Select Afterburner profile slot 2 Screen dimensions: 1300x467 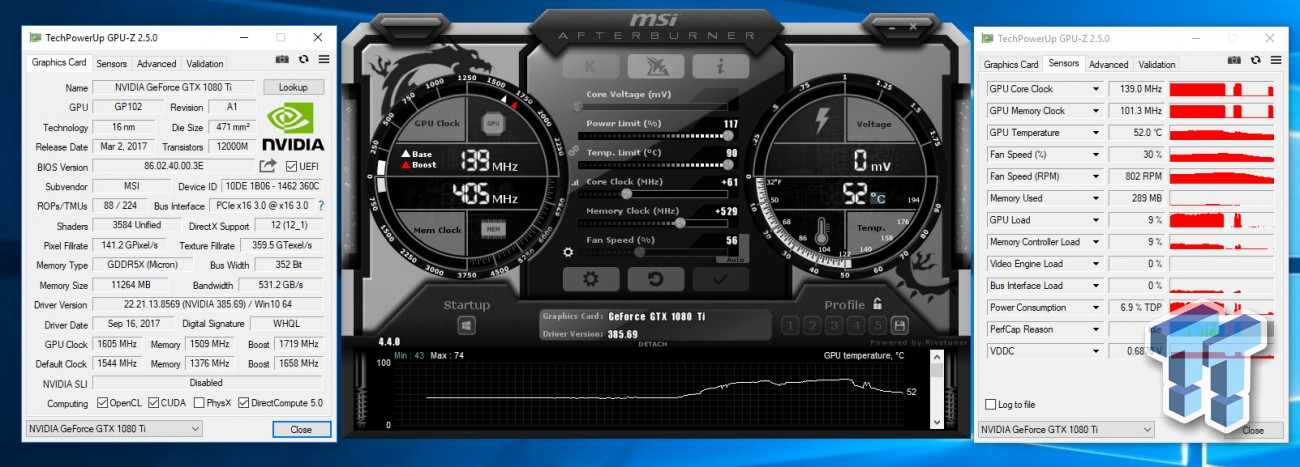pyautogui.click(x=811, y=326)
